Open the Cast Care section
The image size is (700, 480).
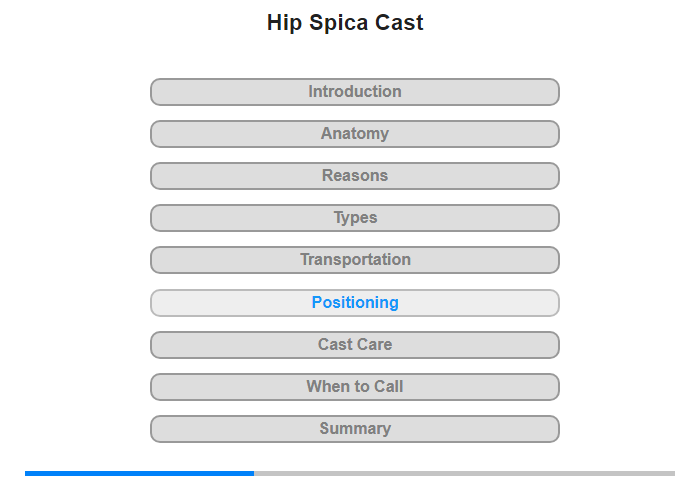coord(354,345)
